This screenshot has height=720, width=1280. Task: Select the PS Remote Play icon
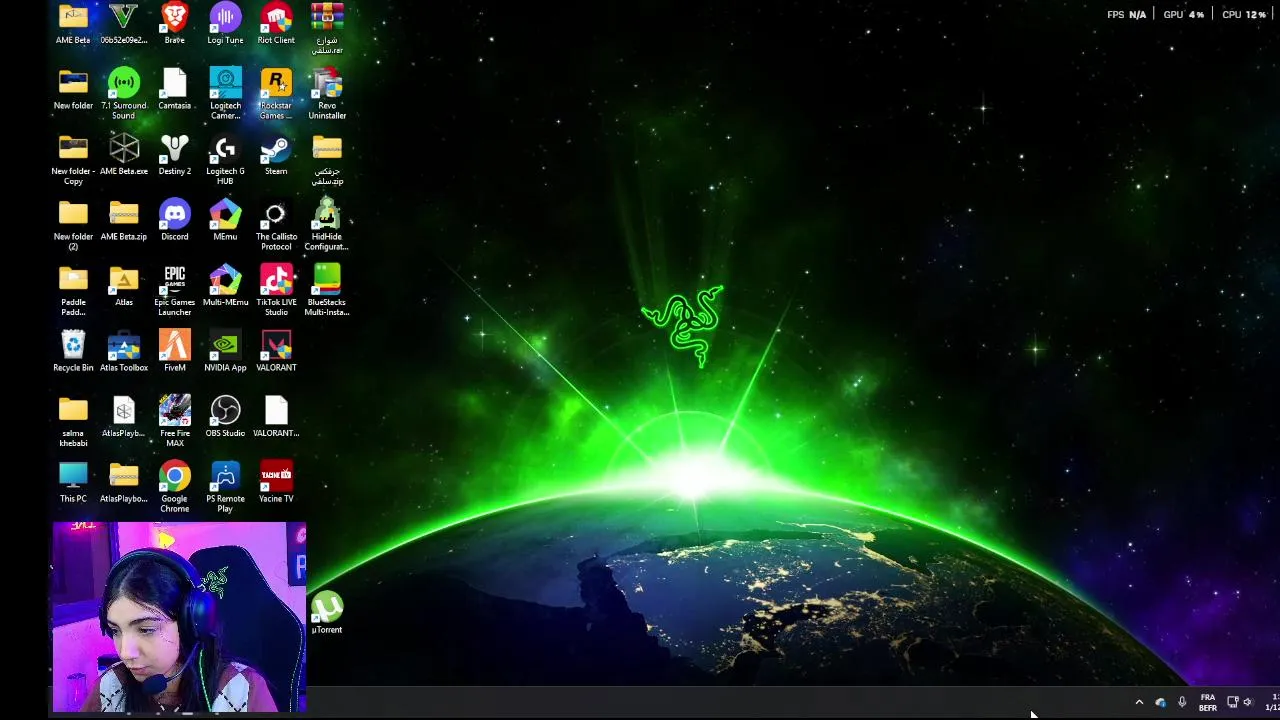click(225, 487)
